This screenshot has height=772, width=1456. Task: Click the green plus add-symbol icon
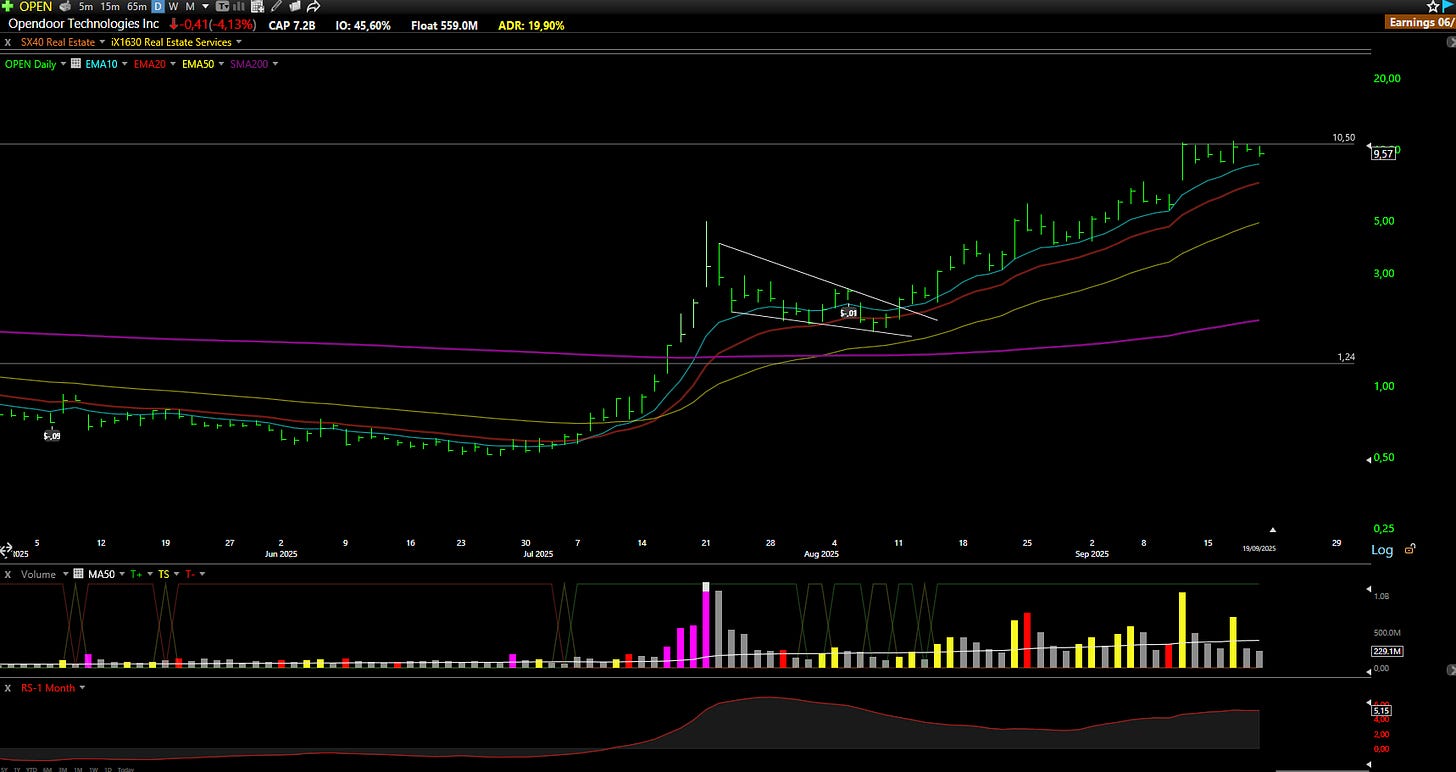click(8, 6)
